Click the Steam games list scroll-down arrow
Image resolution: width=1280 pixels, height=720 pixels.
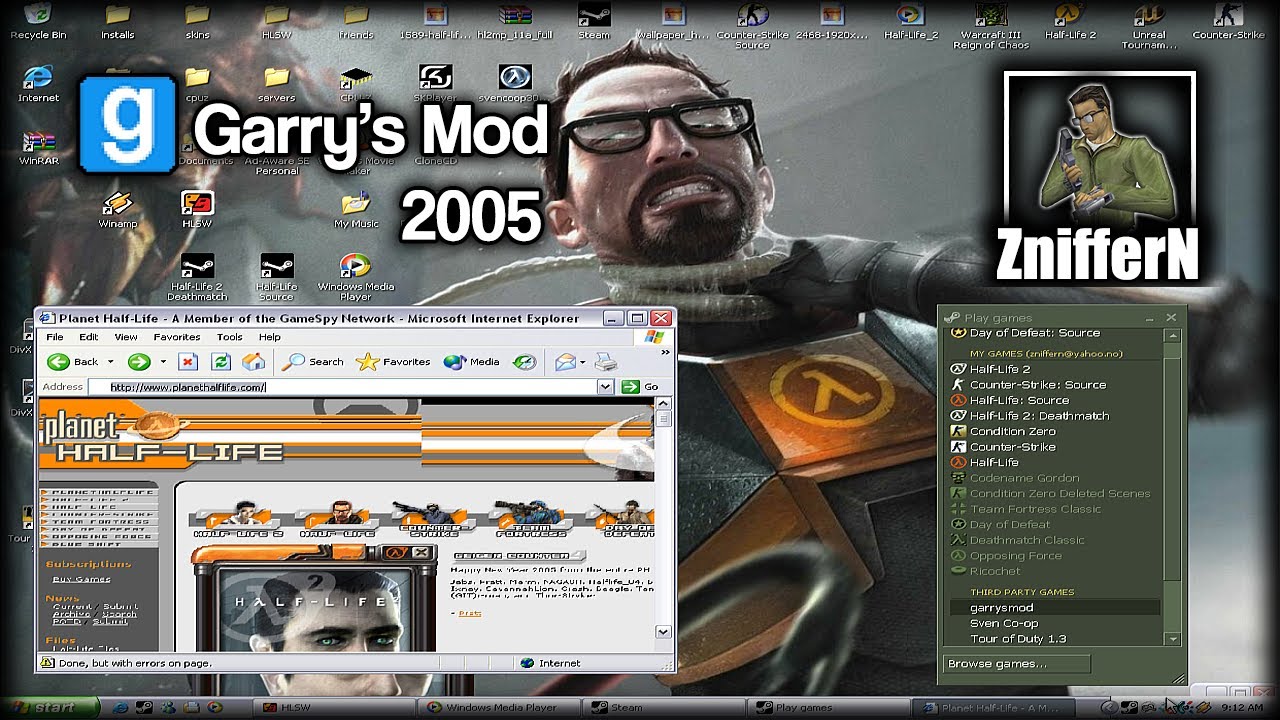[1173, 639]
